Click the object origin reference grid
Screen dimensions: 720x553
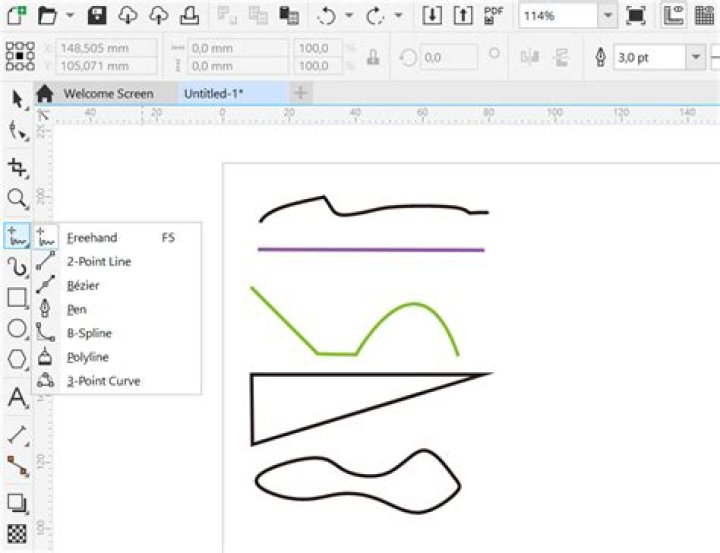pyautogui.click(x=20, y=56)
